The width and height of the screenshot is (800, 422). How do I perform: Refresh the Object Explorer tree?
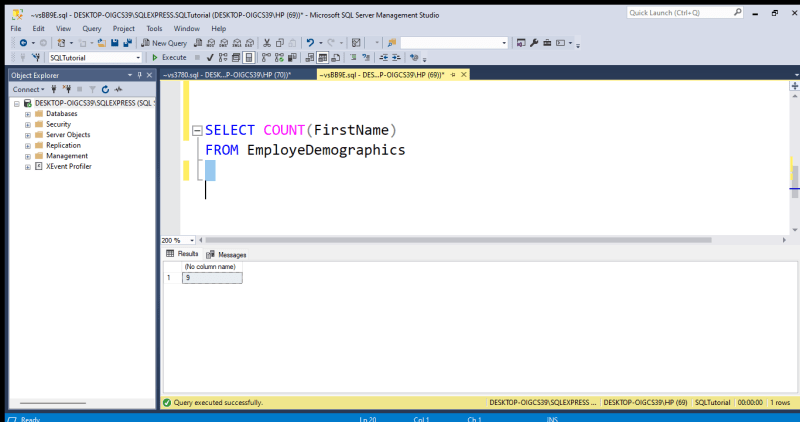point(105,89)
